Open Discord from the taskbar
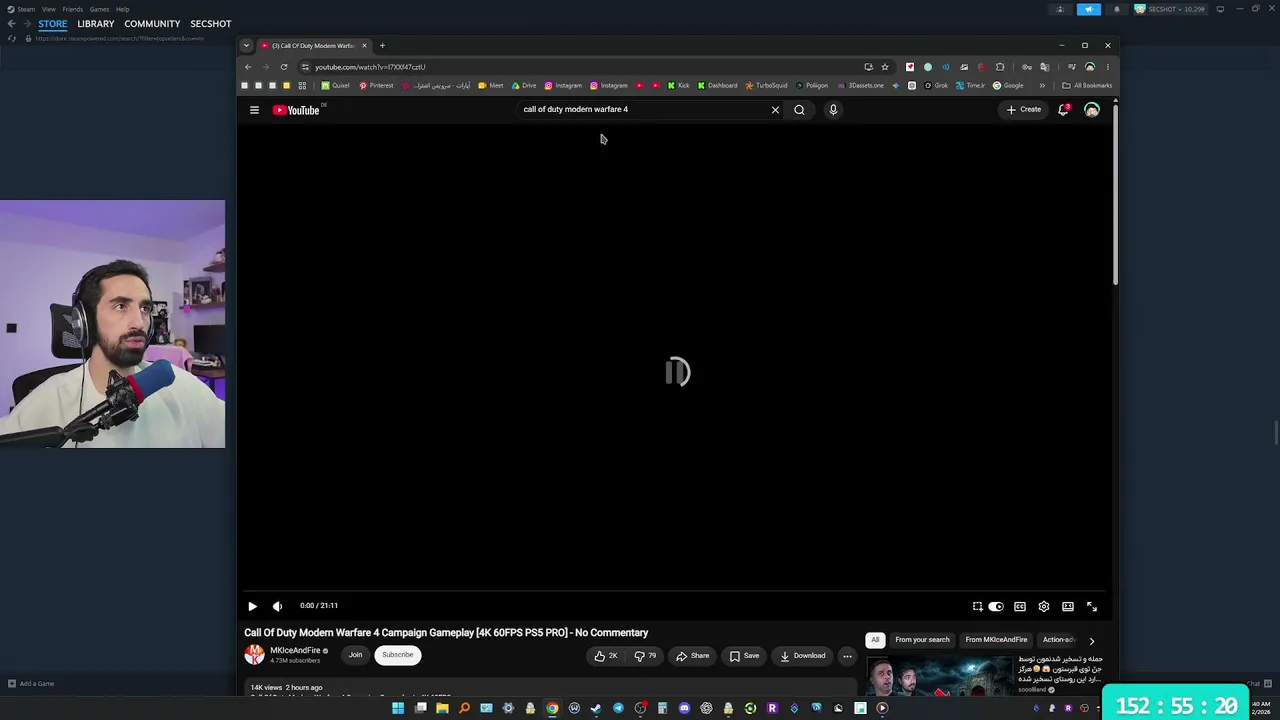This screenshot has width=1280, height=720. [x=684, y=708]
